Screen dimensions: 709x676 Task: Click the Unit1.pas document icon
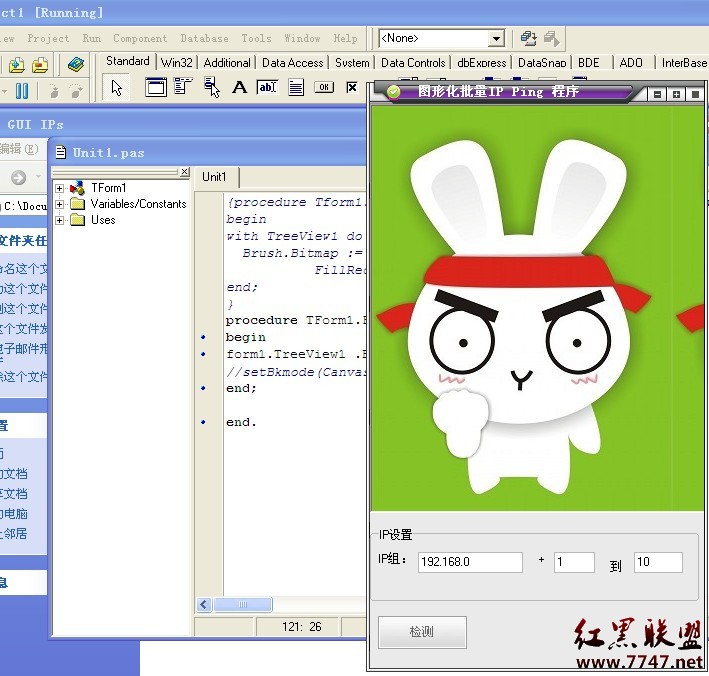click(x=61, y=152)
